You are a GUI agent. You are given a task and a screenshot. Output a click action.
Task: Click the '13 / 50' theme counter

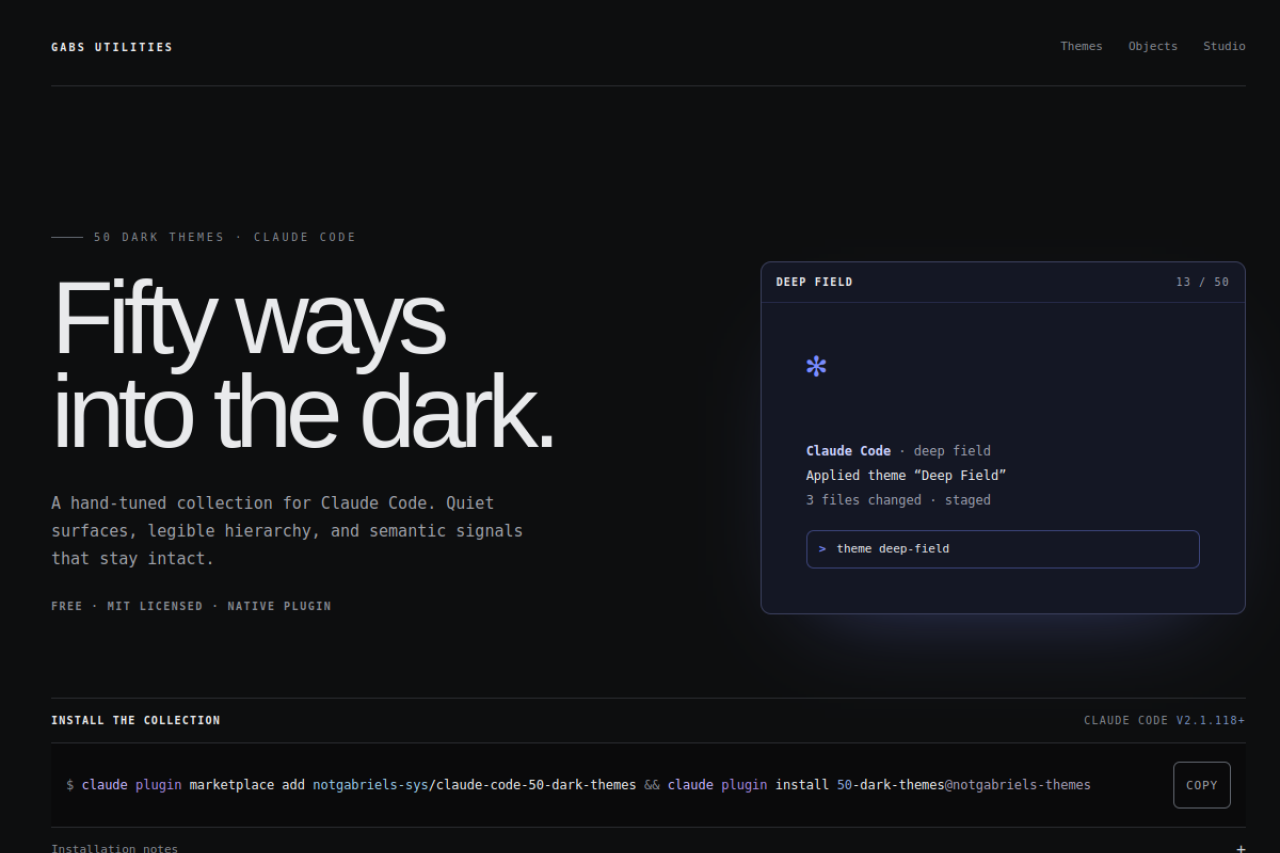pos(1203,282)
